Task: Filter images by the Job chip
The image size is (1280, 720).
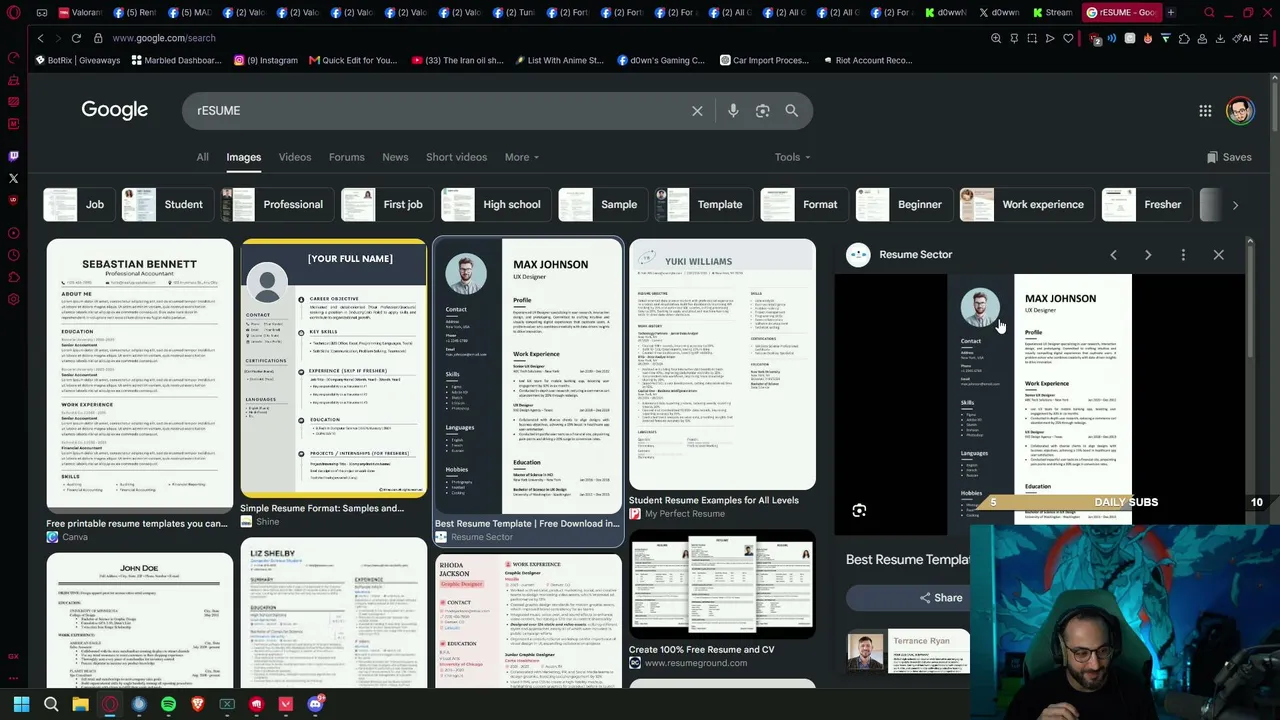Action: [77, 205]
